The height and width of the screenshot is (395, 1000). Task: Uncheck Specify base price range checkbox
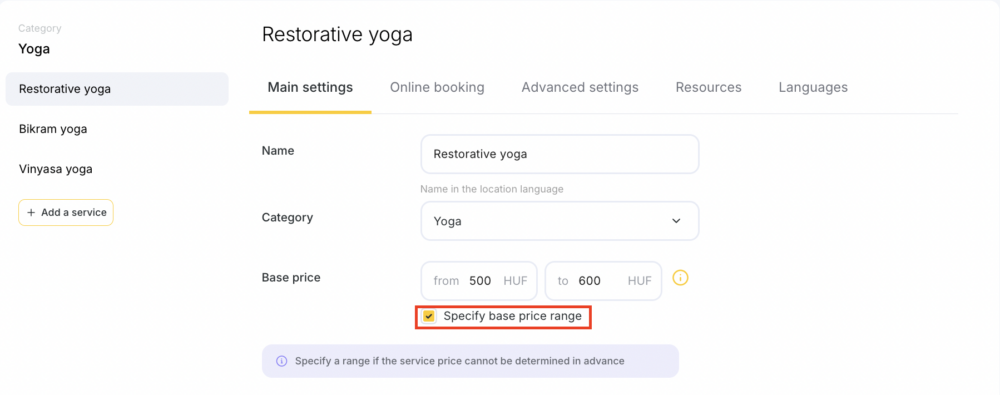coord(429,316)
